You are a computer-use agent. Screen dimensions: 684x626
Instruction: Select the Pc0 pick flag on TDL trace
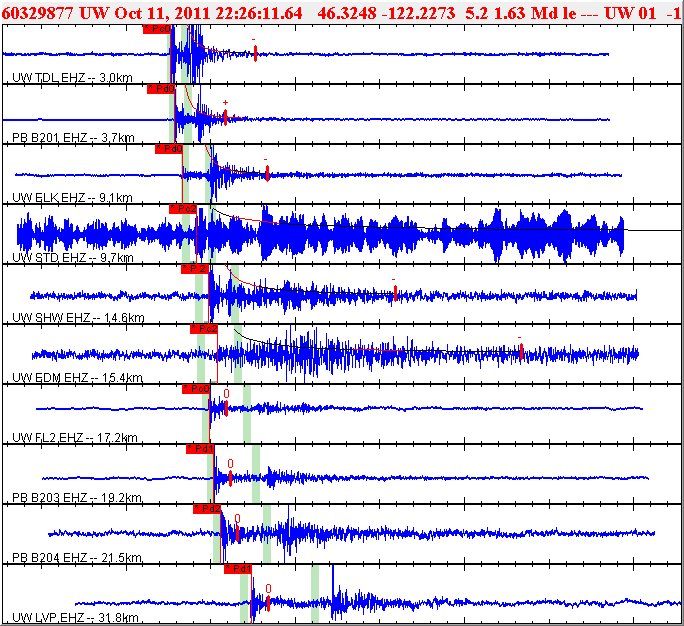[x=157, y=29]
